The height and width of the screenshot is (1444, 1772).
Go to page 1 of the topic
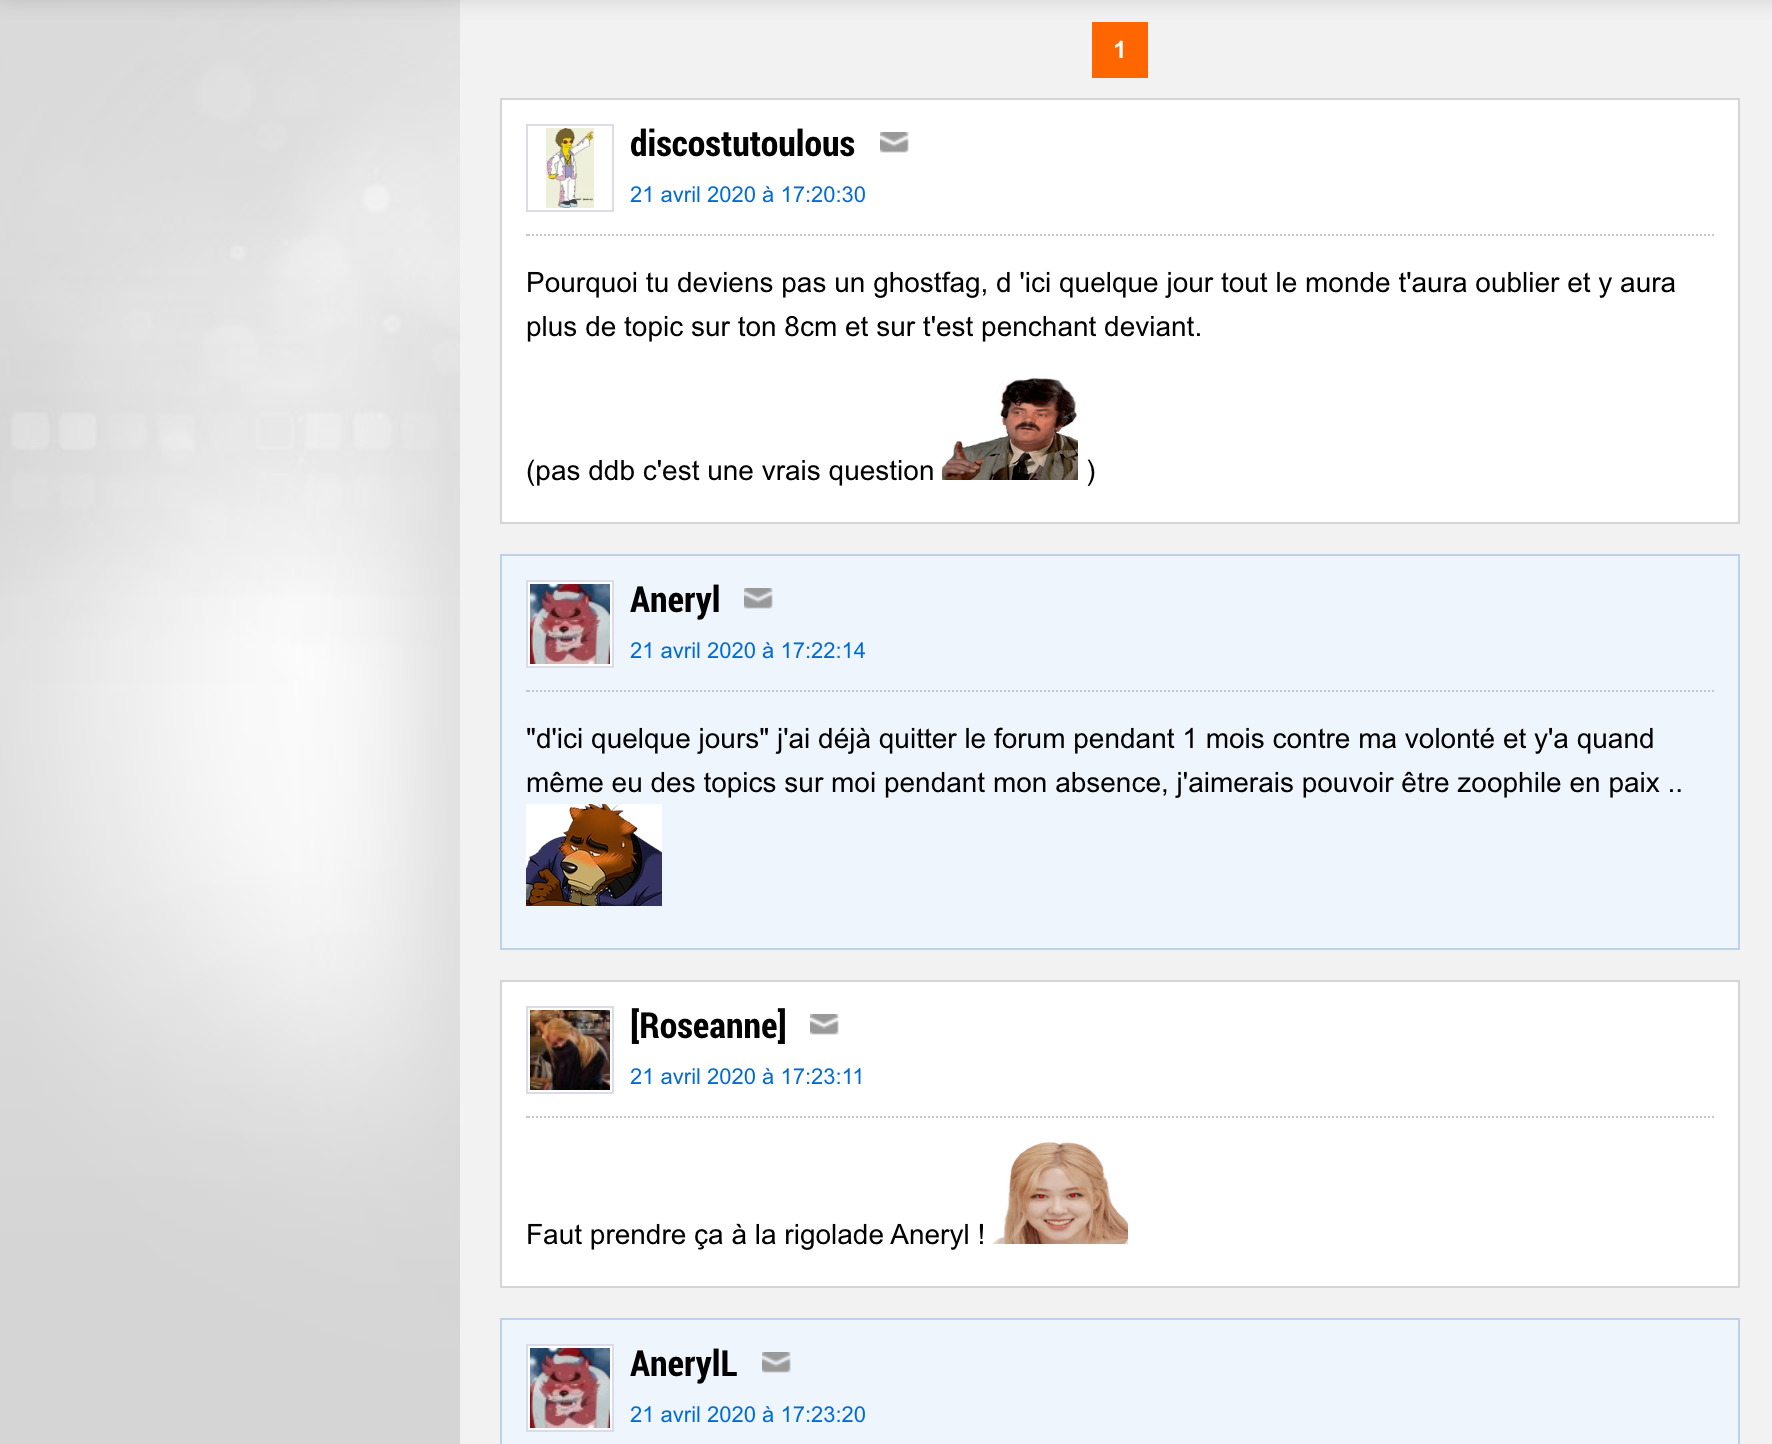point(1120,50)
